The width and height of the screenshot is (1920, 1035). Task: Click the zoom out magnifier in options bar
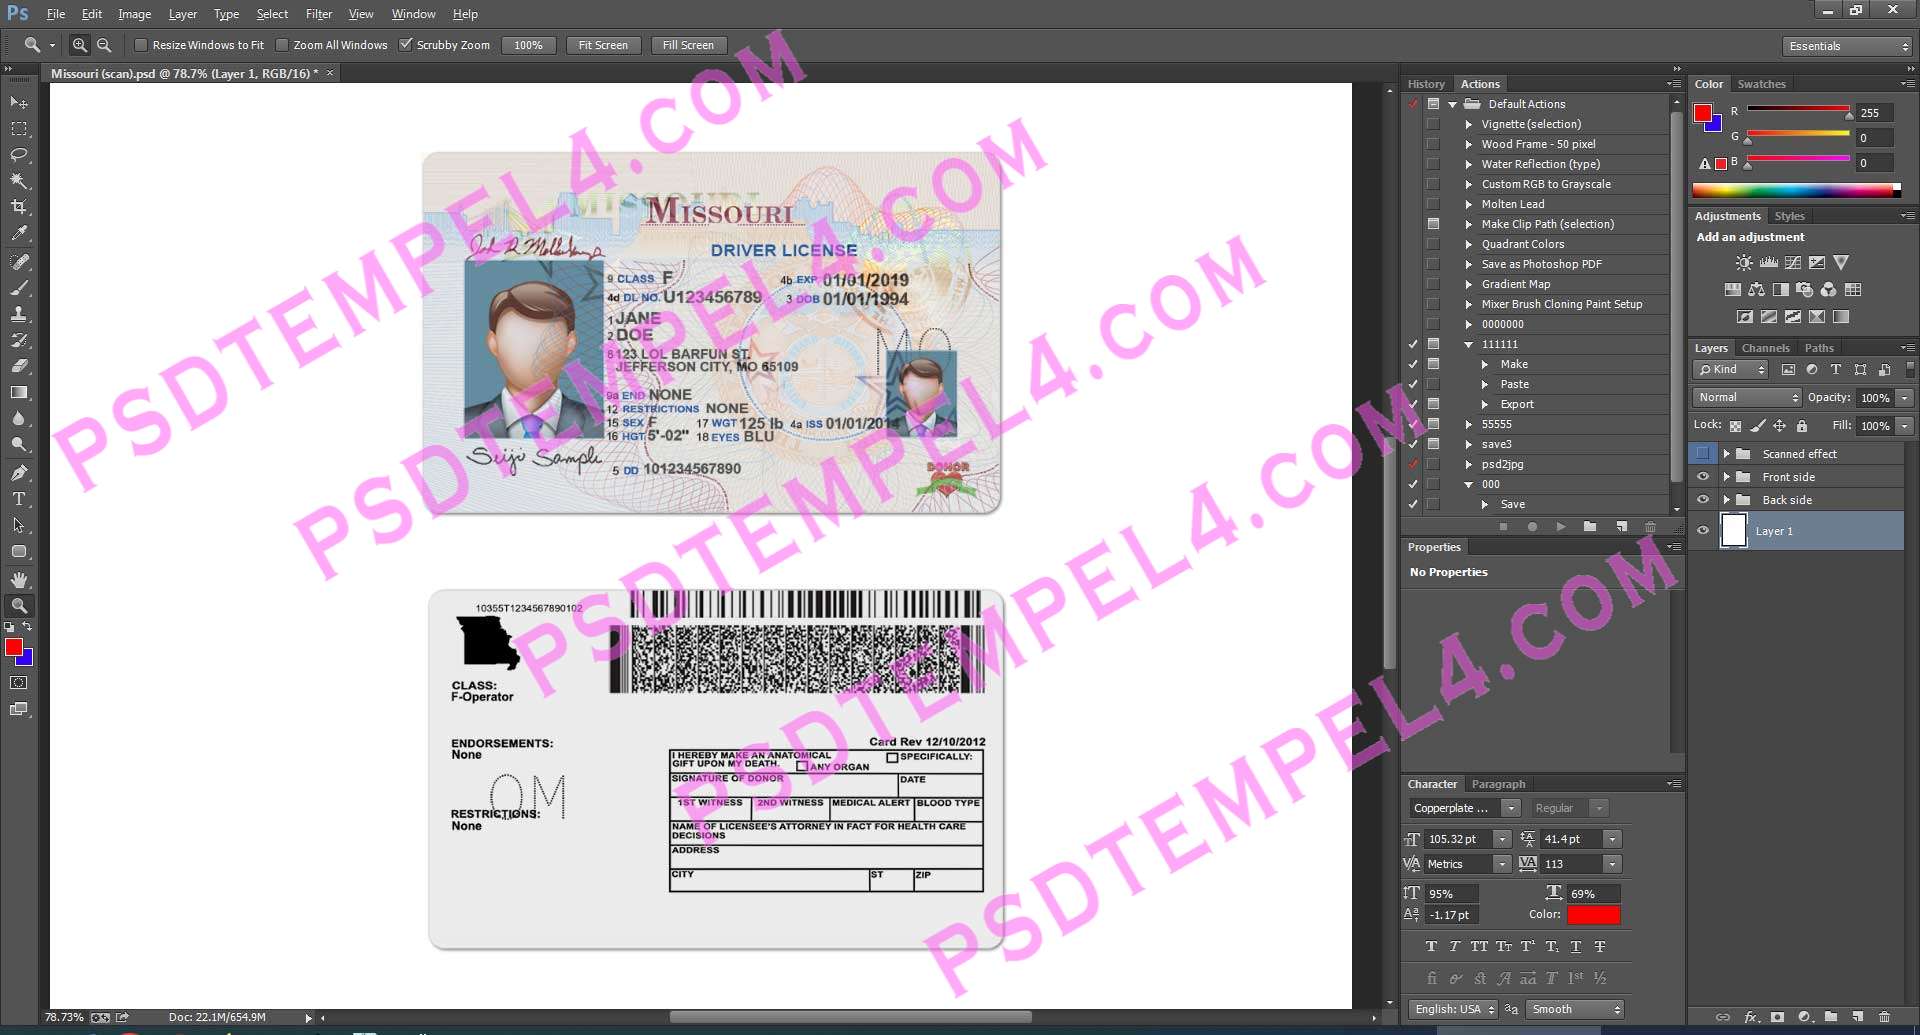pos(104,45)
